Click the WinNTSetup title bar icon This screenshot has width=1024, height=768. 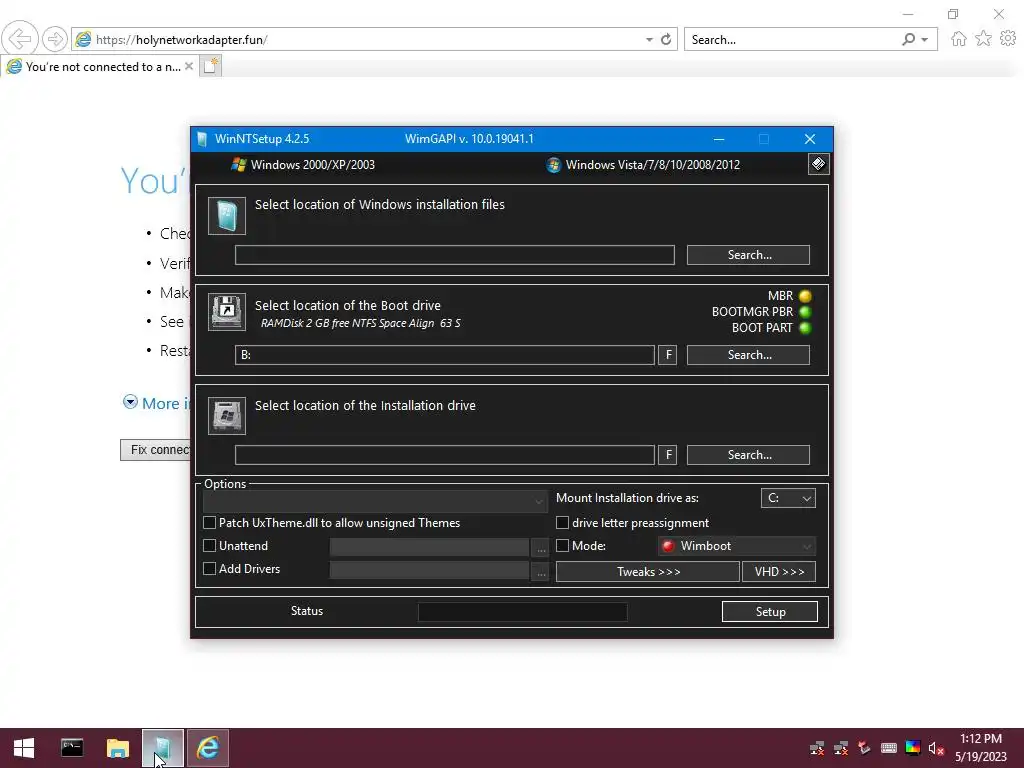(202, 138)
